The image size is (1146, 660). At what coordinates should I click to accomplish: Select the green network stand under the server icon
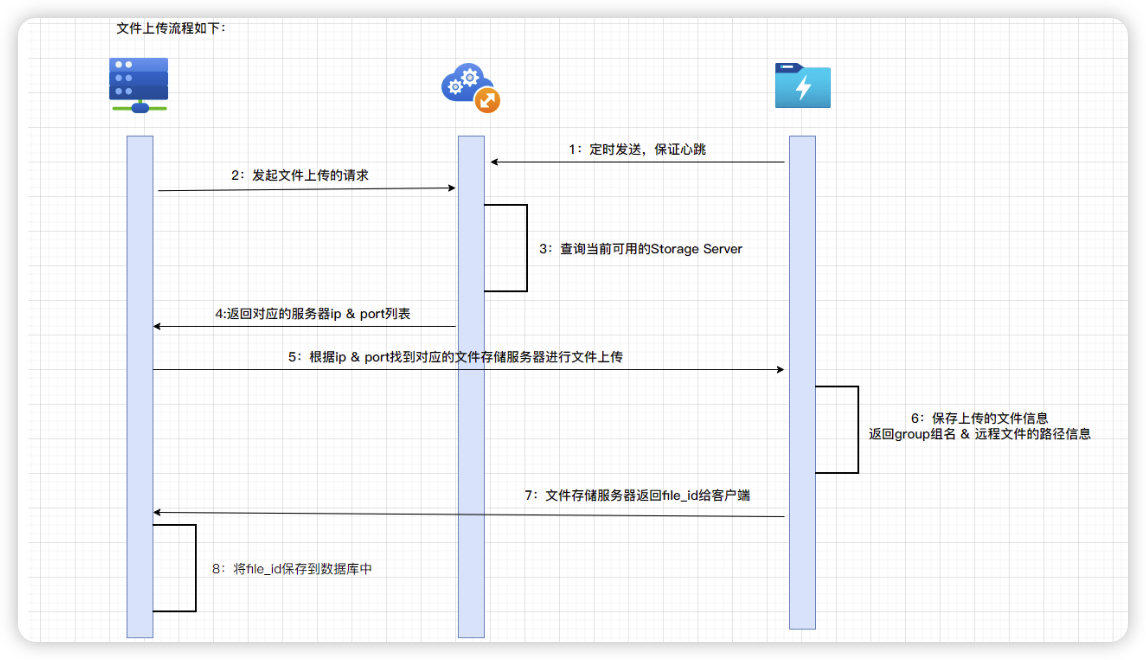point(138,109)
